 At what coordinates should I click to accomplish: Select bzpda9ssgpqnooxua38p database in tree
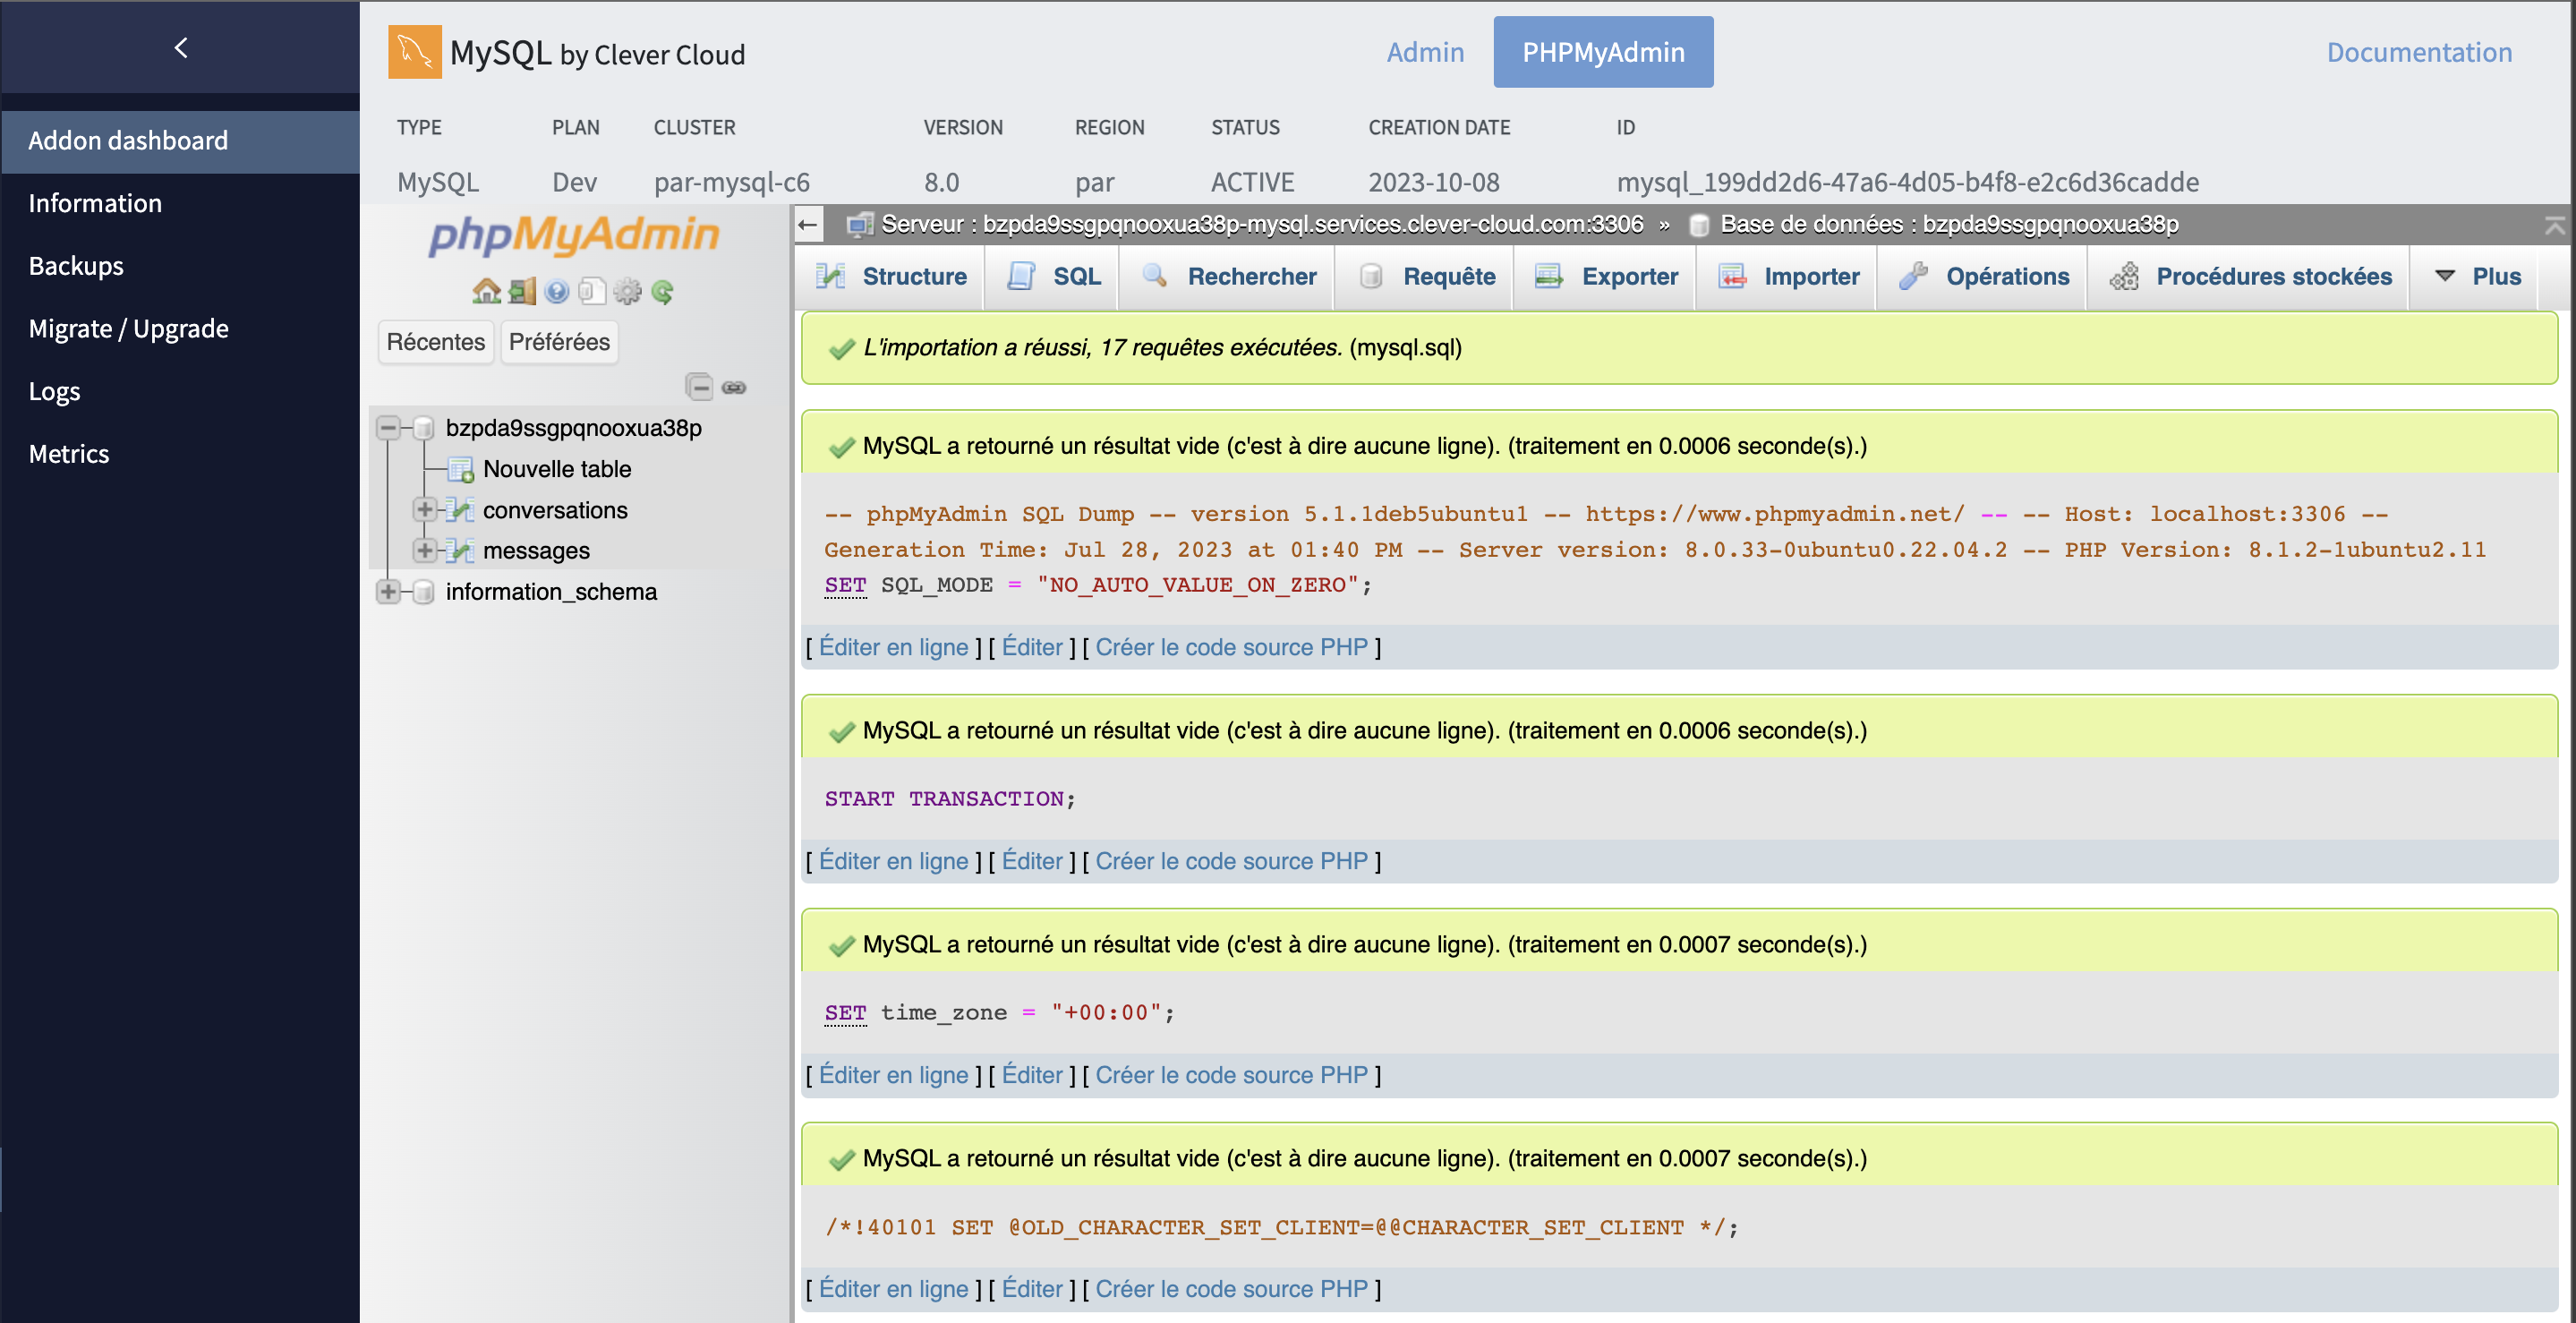(x=573, y=428)
